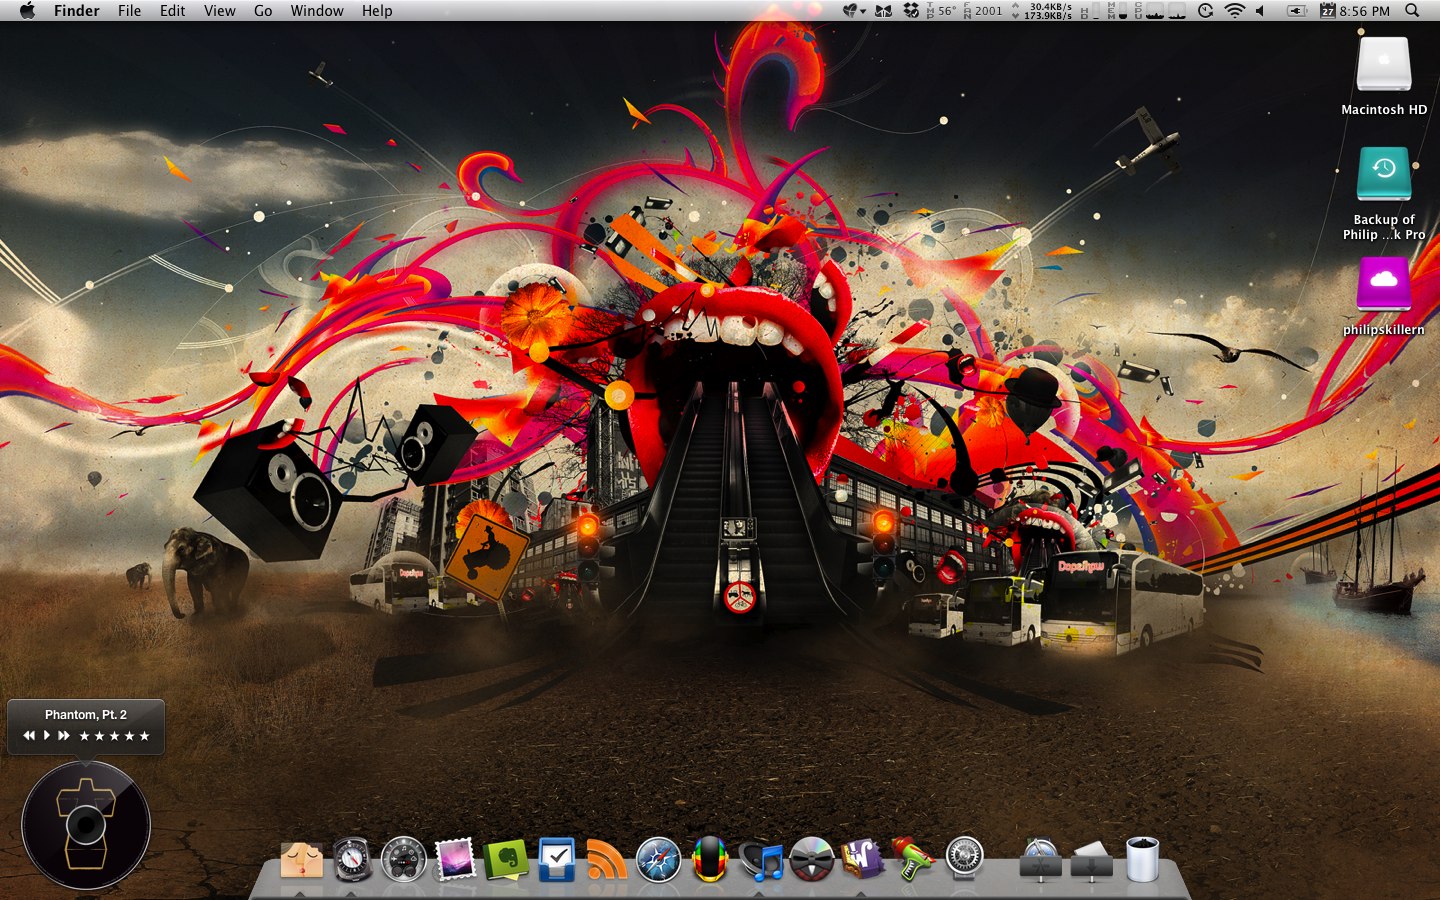This screenshot has width=1440, height=900.
Task: Open System Preferences gear in dock
Action: point(965,858)
